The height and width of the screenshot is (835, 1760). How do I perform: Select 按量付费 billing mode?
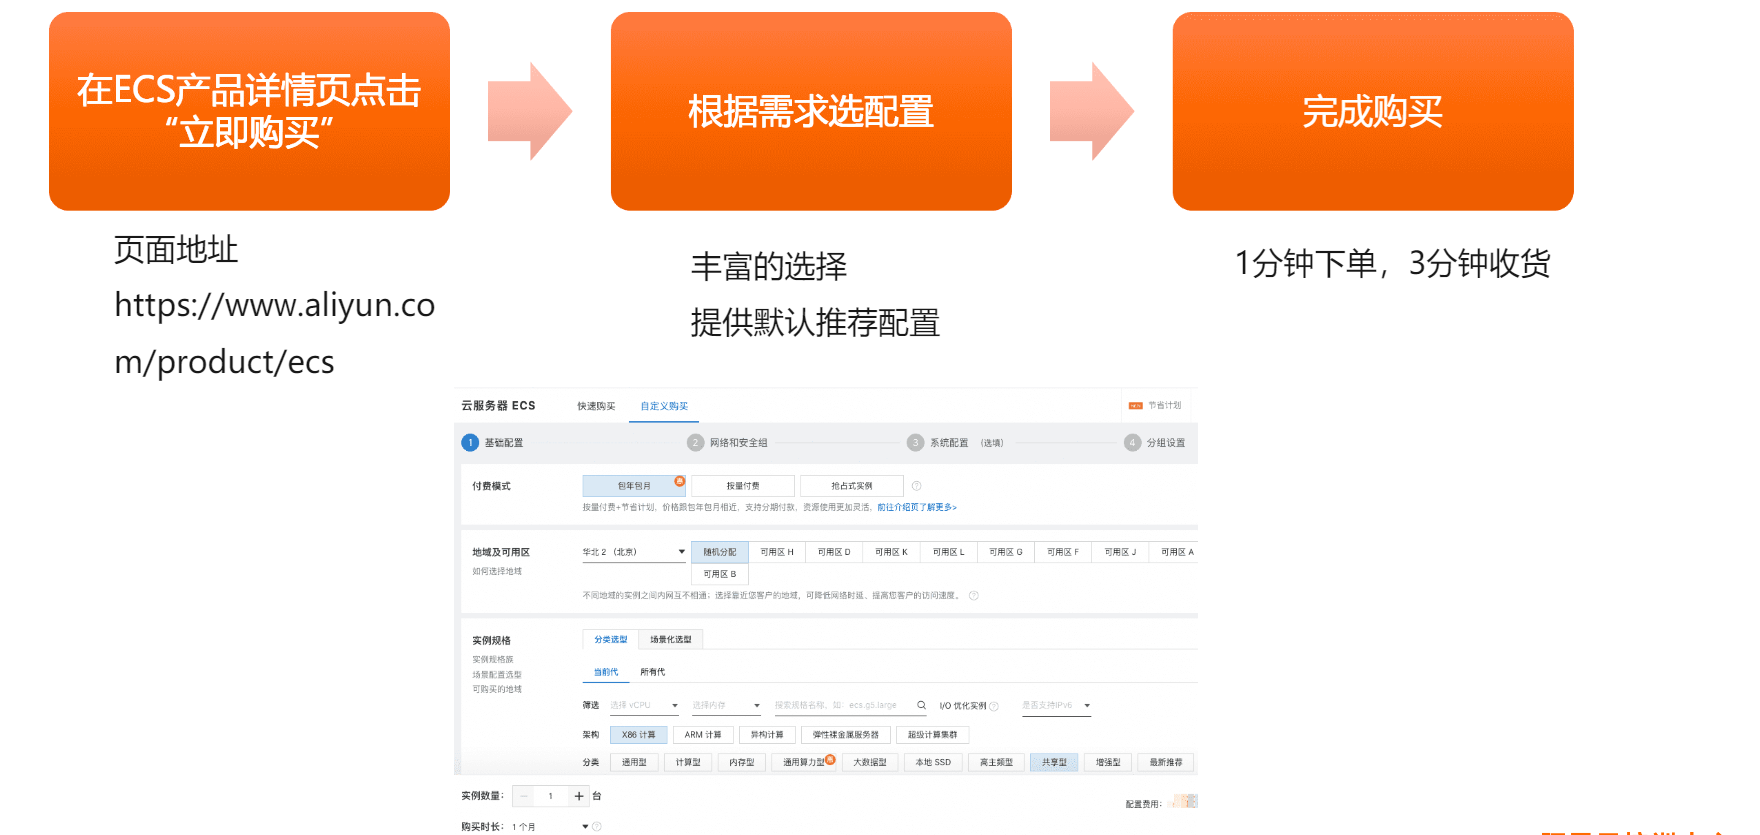coord(743,486)
